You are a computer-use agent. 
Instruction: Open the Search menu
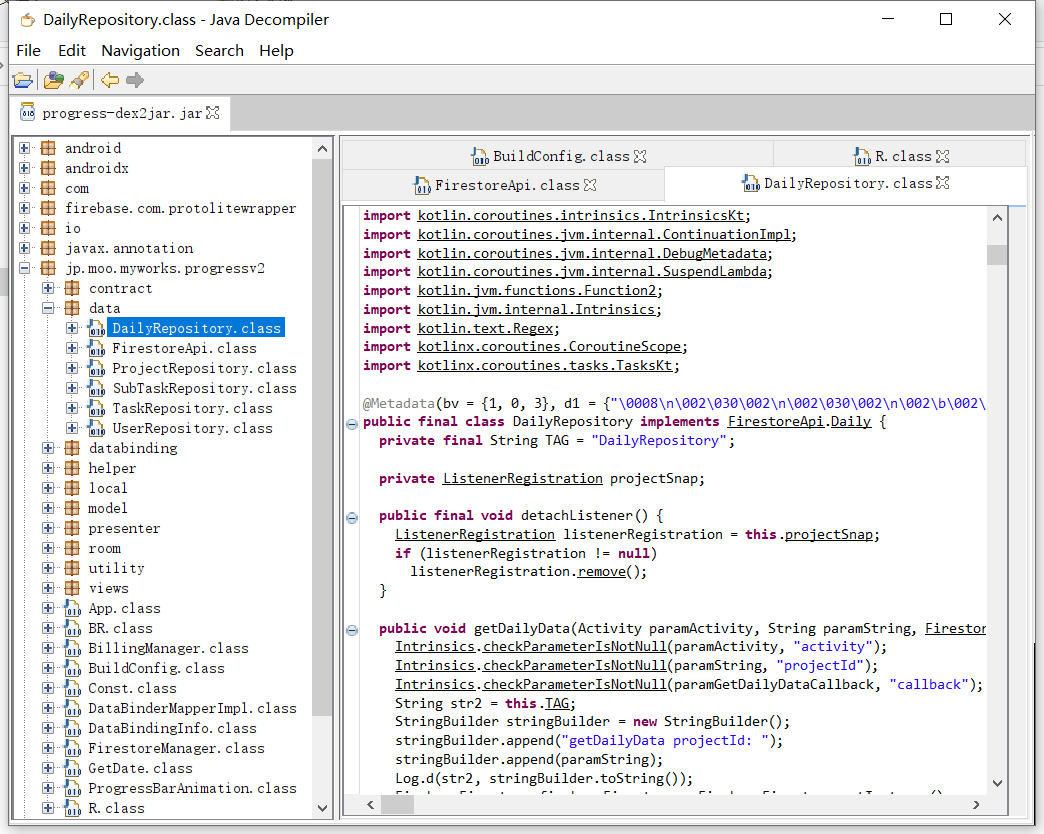219,51
